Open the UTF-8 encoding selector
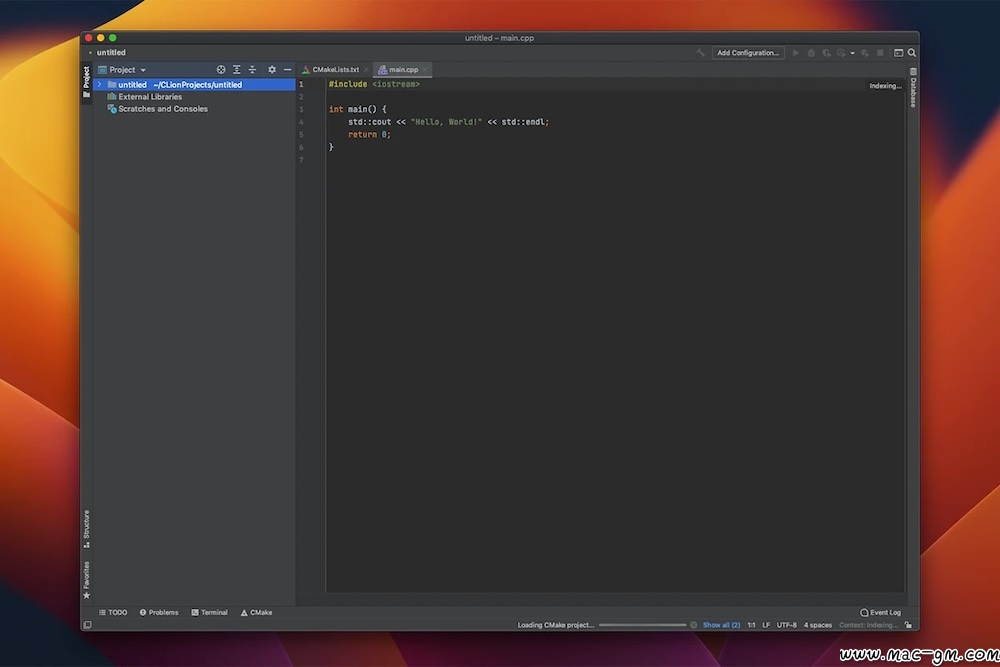 pyautogui.click(x=787, y=625)
